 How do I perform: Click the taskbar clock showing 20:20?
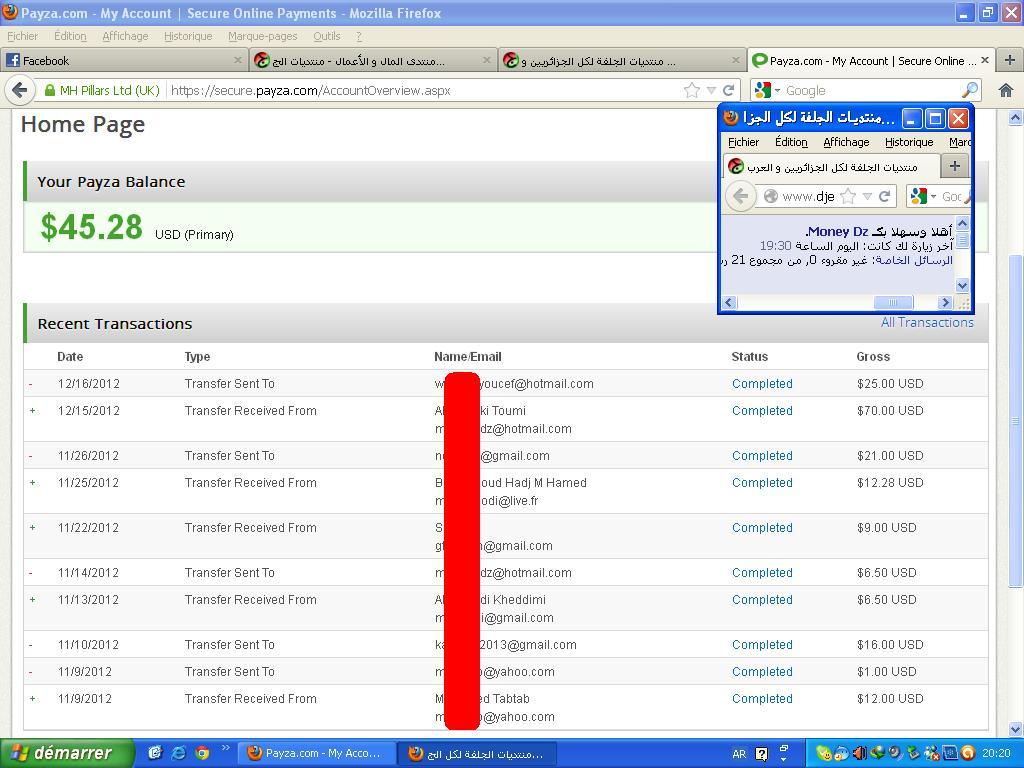coord(996,754)
